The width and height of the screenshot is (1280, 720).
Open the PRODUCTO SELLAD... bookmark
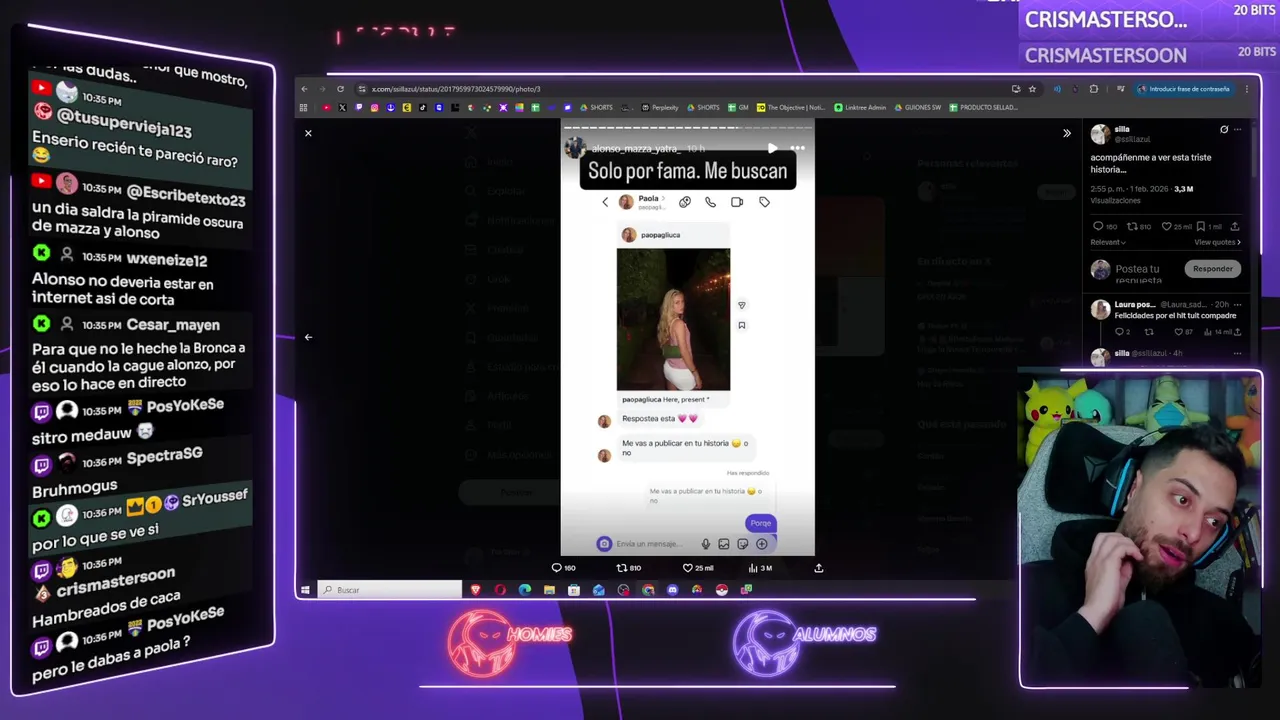click(x=984, y=107)
